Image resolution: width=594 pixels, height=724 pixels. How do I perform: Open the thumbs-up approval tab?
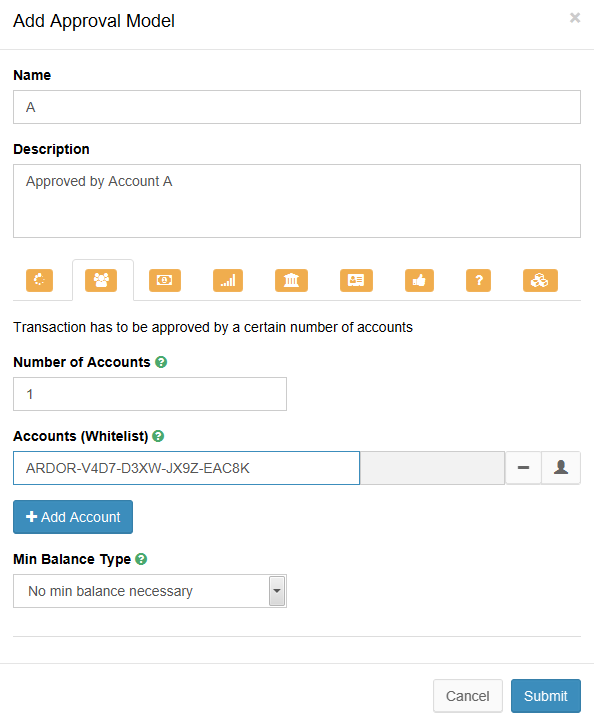pyautogui.click(x=419, y=280)
